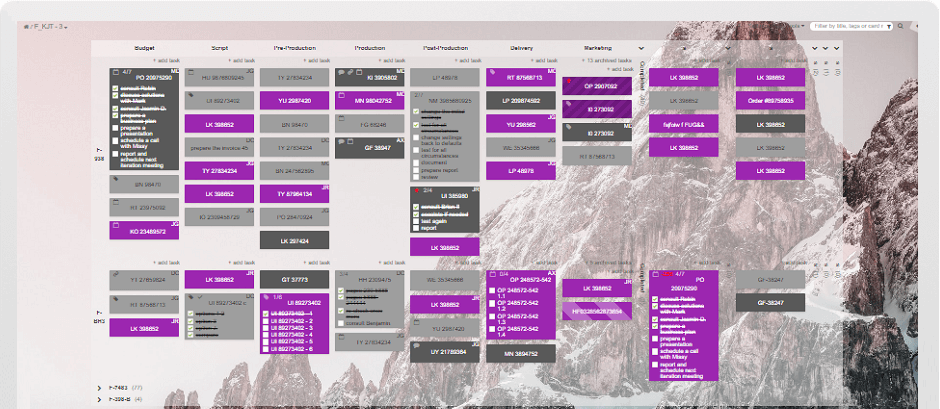This screenshot has height=409, width=940.
Task: Click 'add task' above purple RT 87568713 card
Action: point(543,61)
